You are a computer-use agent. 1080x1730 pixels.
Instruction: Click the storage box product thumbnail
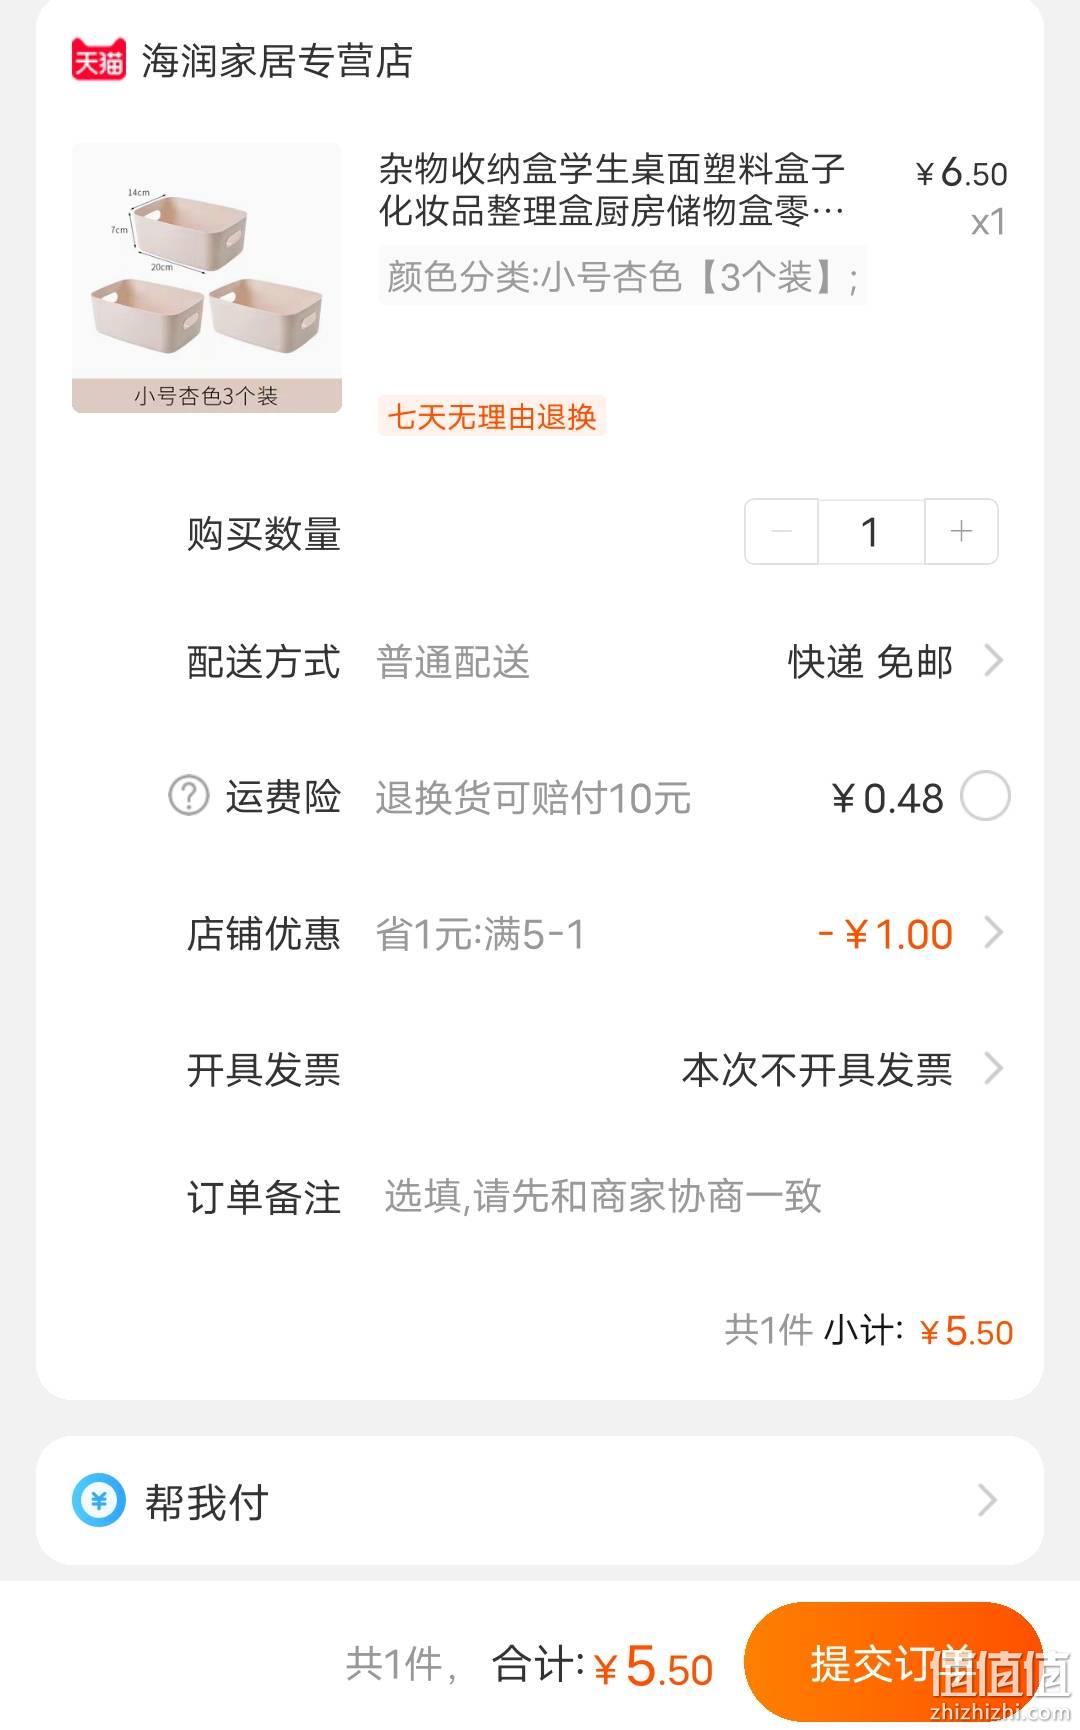coord(207,278)
